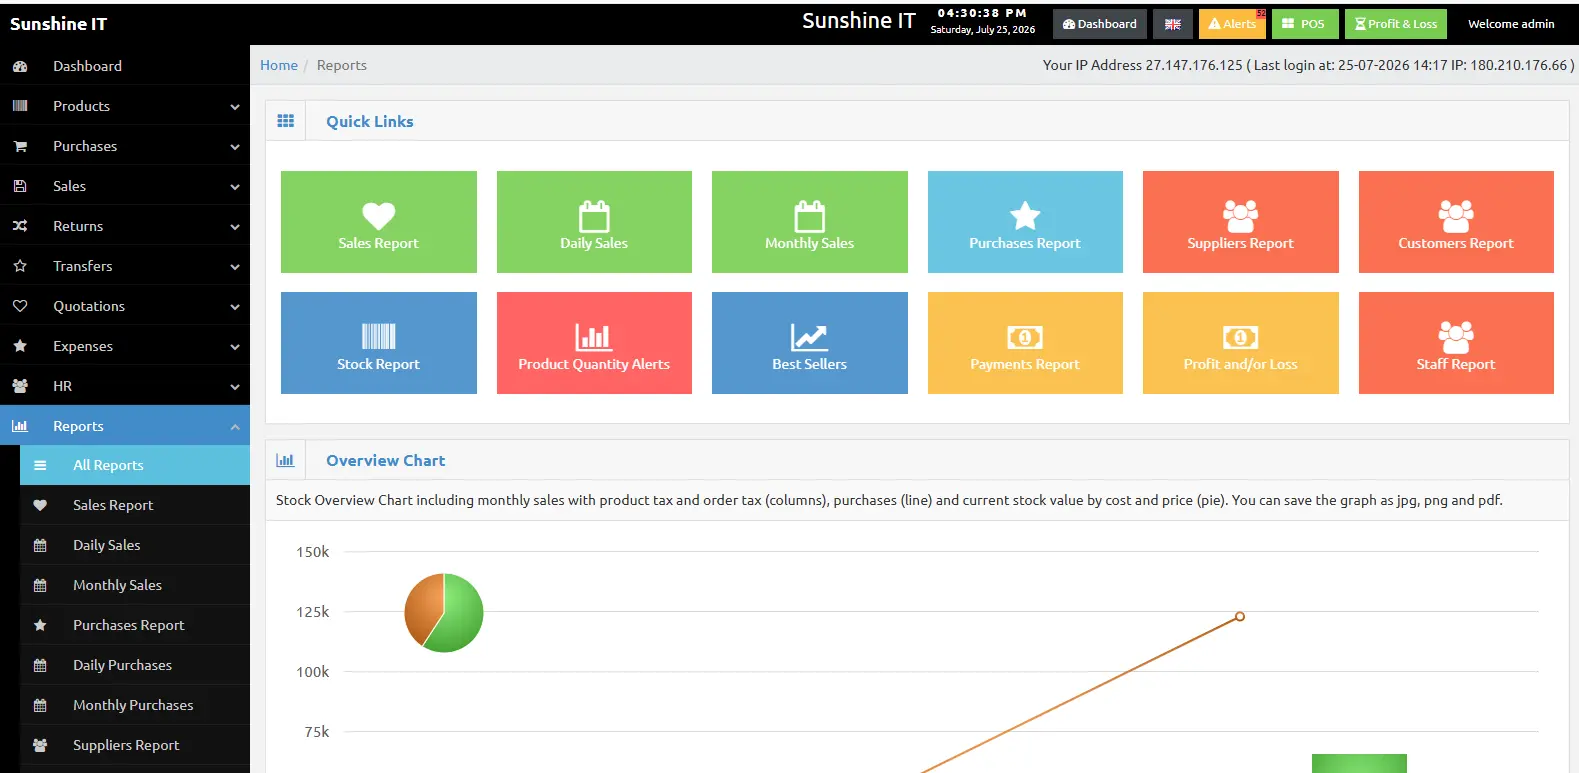Click the Expenses star icon in sidebar

click(x=20, y=346)
